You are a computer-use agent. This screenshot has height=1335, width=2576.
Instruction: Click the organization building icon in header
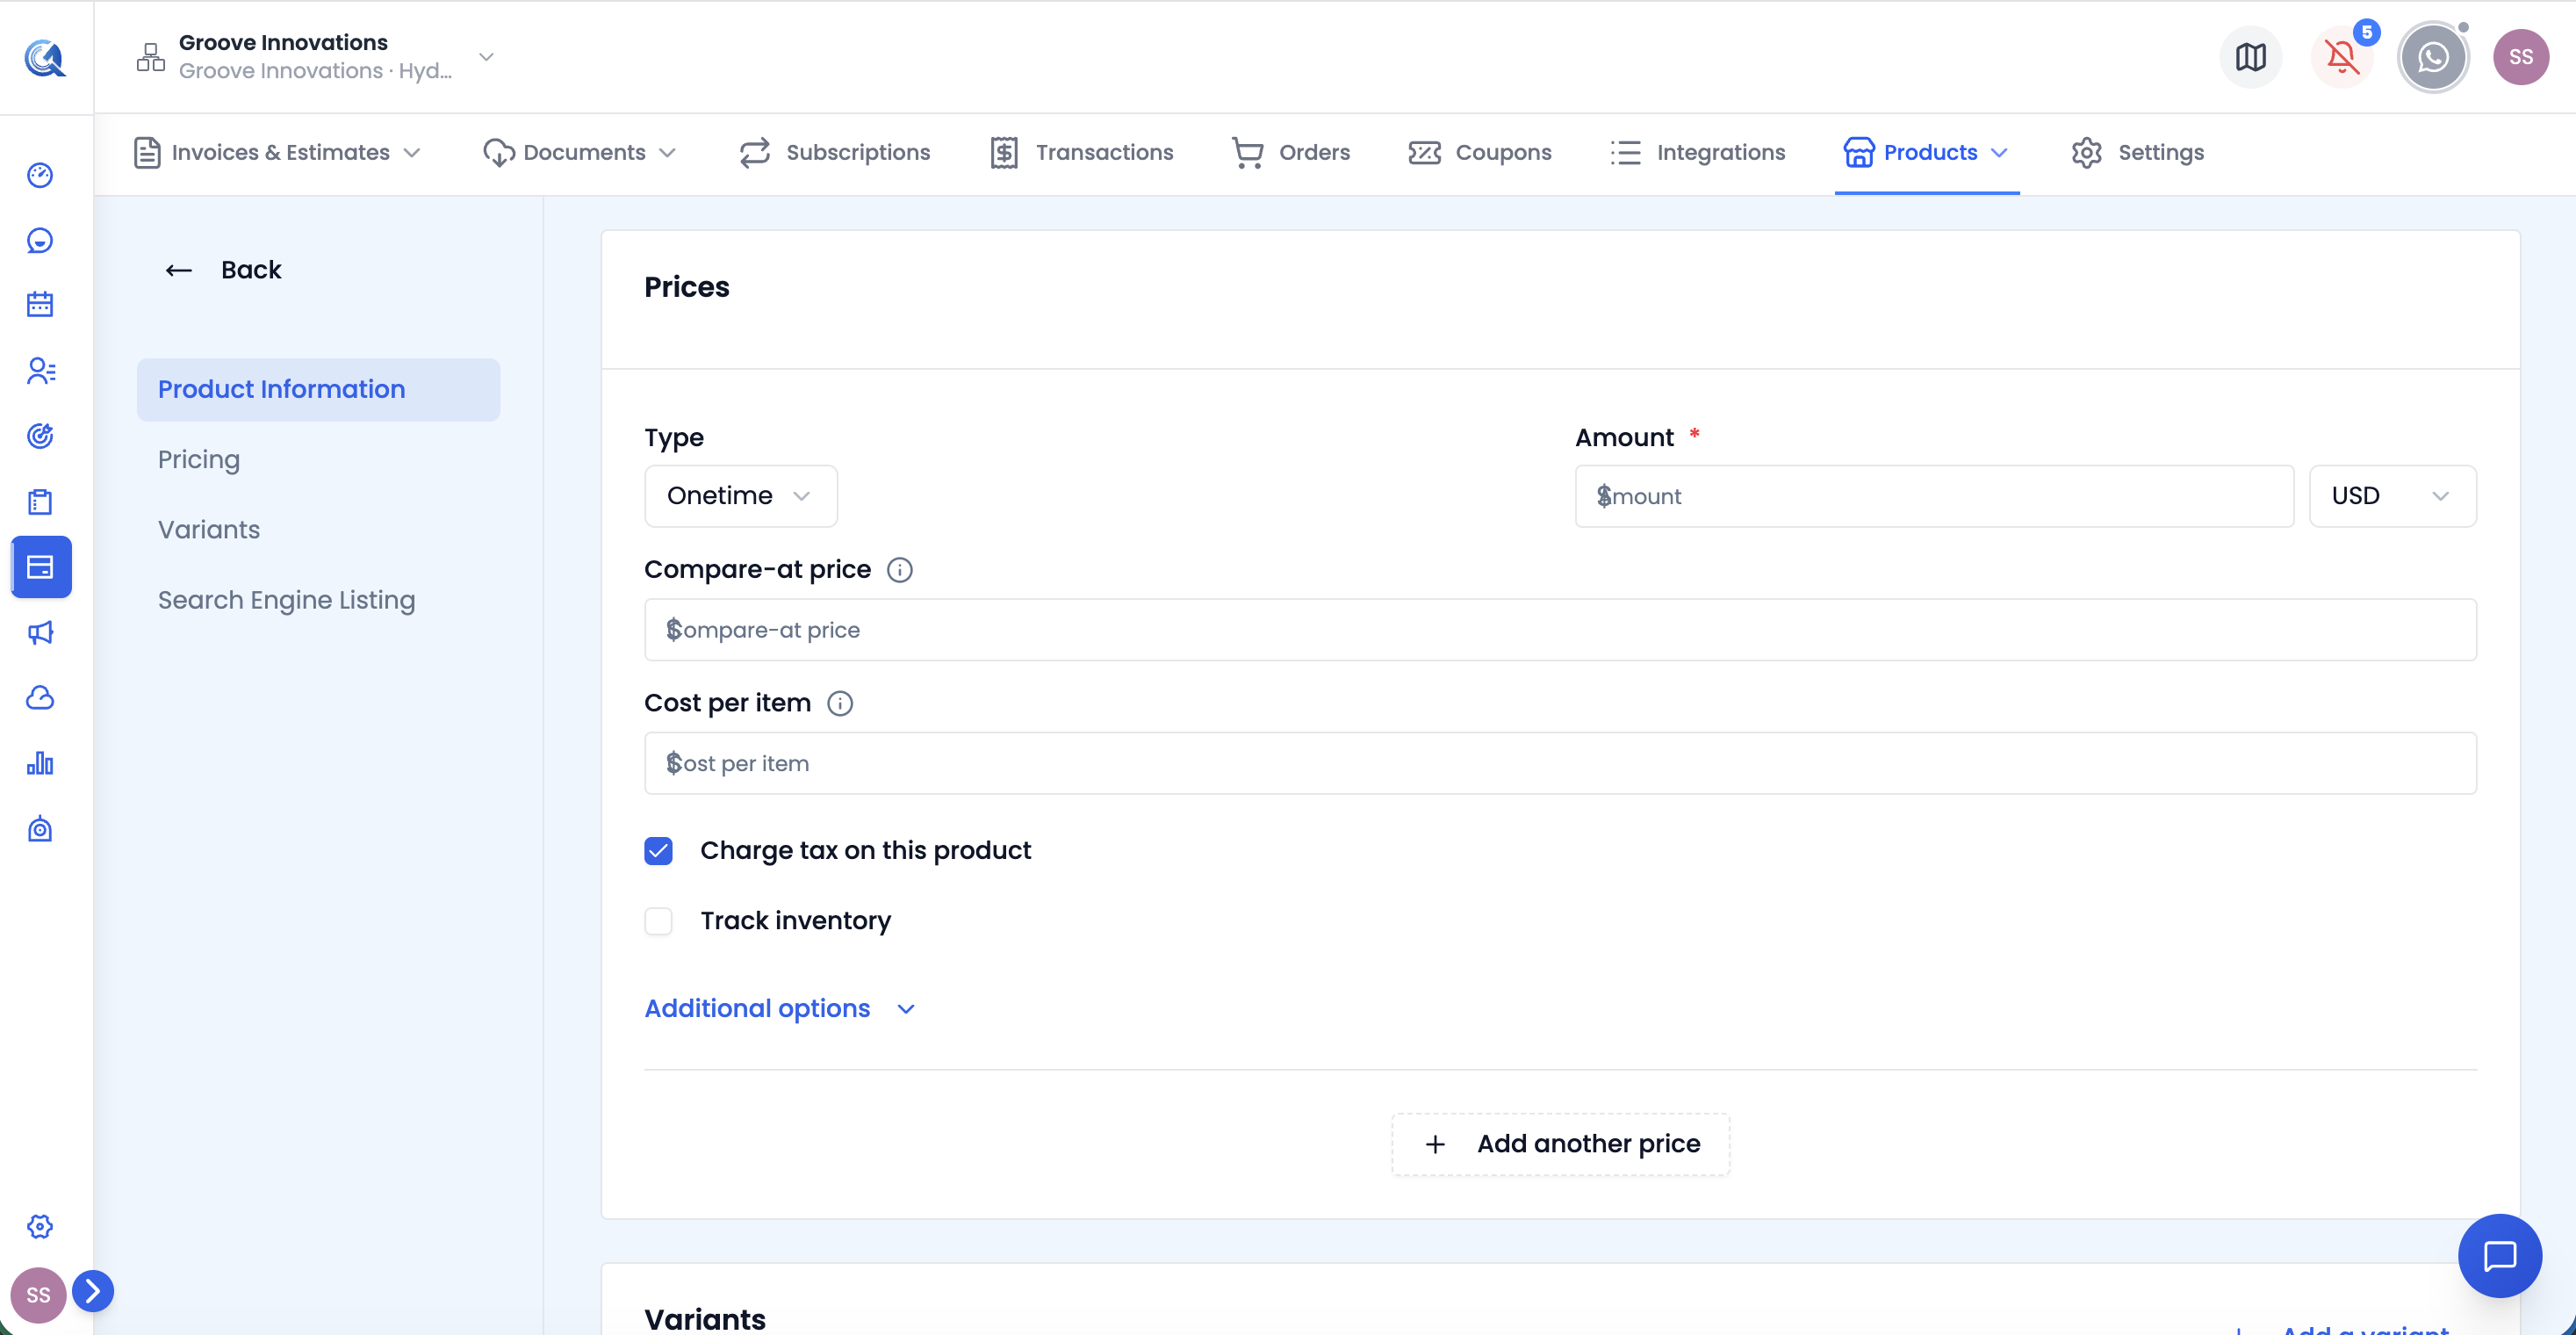[x=150, y=58]
